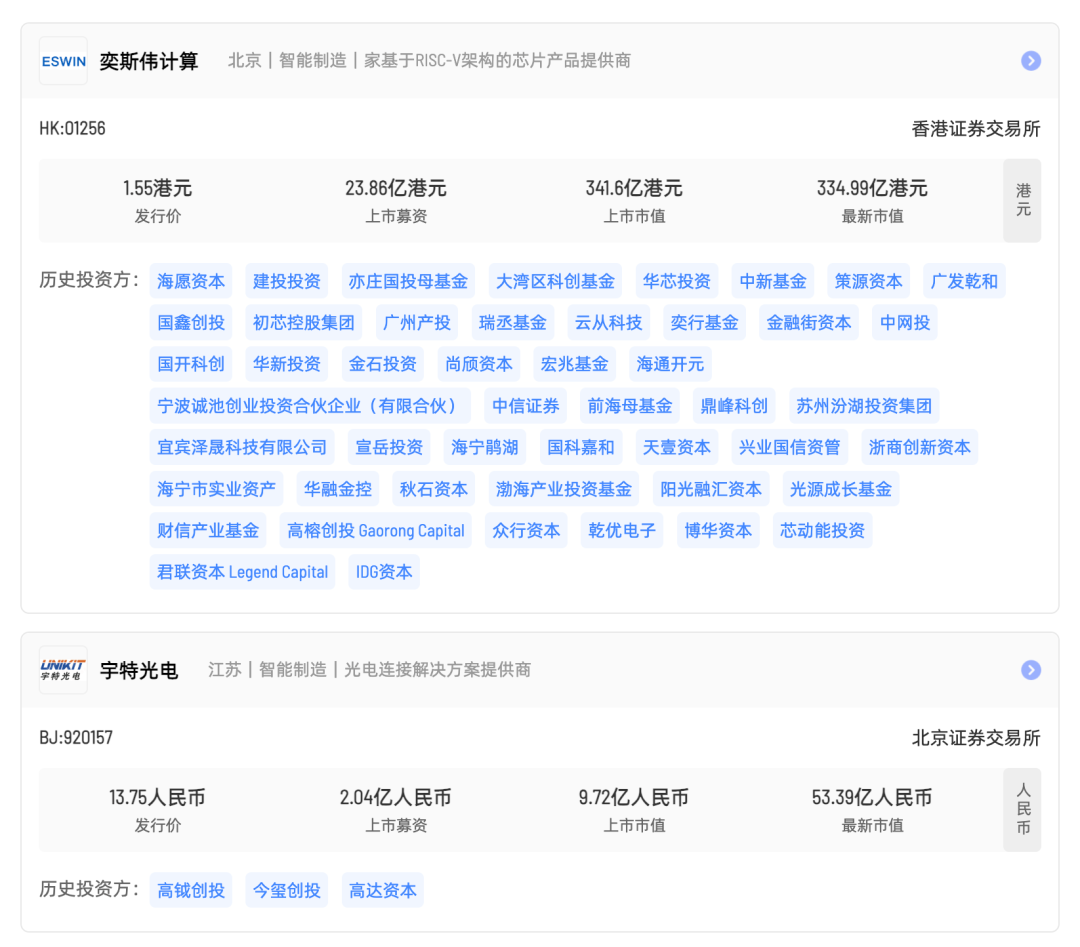
Task: Click investor tag 天壹资本
Action: [x=676, y=447]
